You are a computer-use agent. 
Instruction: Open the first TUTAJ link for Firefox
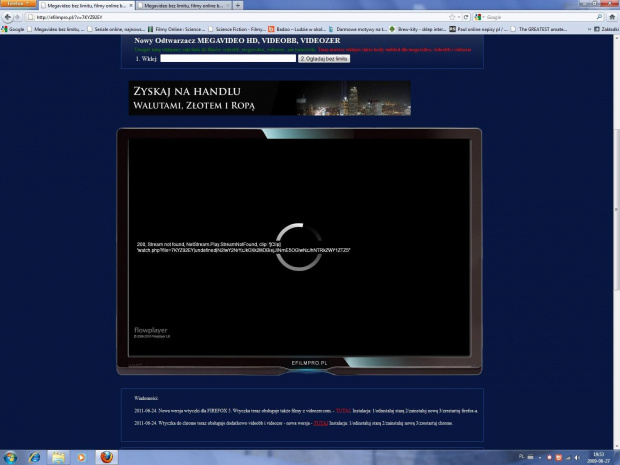coord(343,411)
